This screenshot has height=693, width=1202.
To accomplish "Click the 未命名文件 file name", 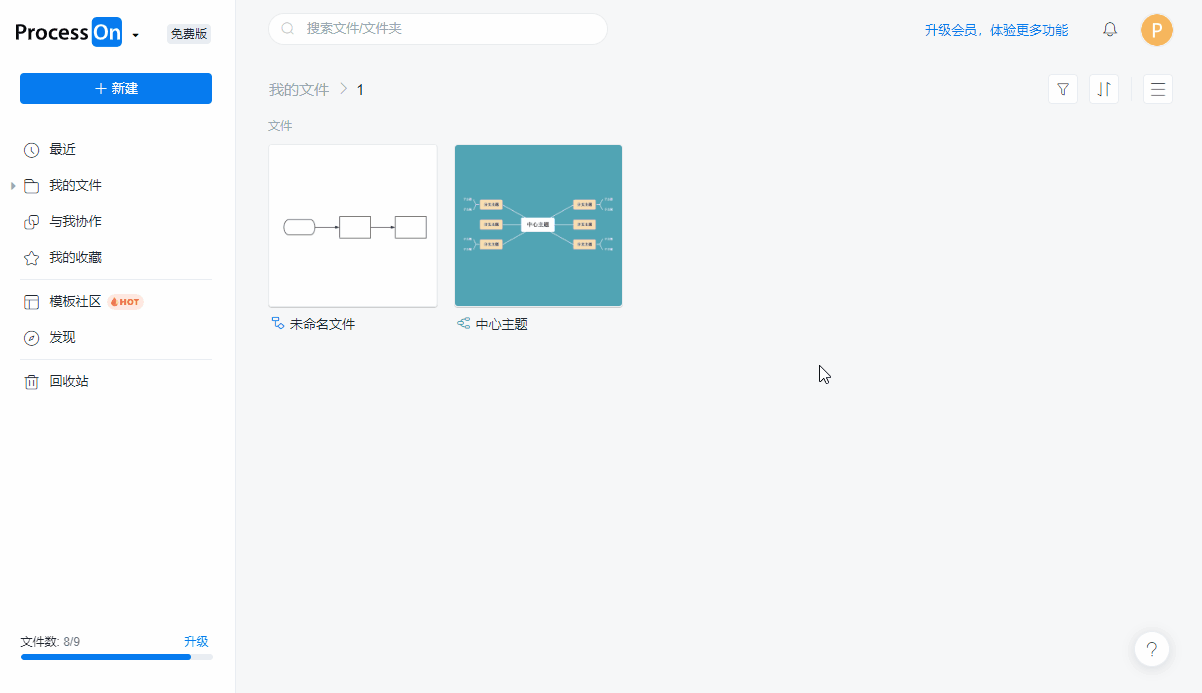I will (322, 324).
